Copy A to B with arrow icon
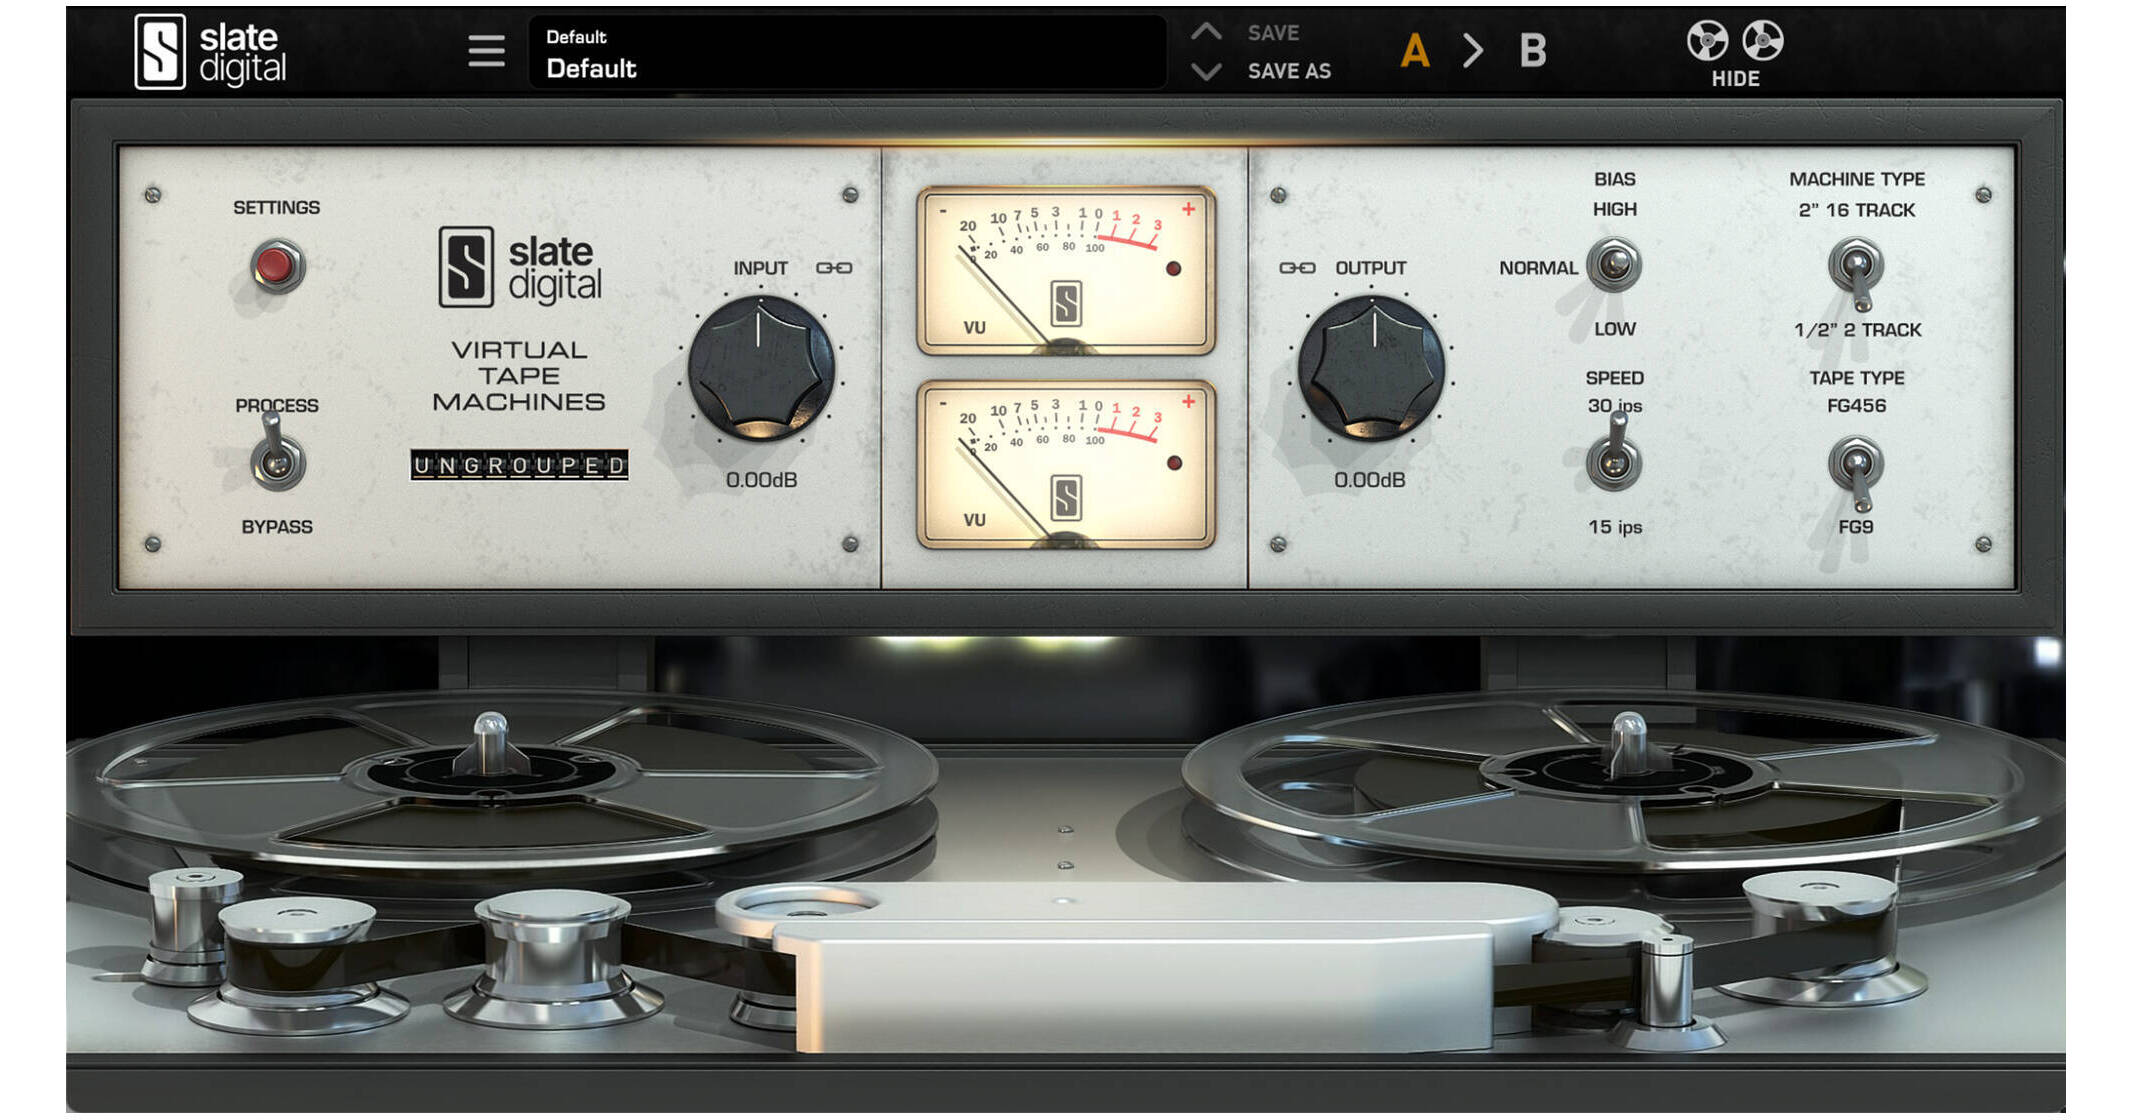The height and width of the screenshot is (1120, 2133). [1472, 50]
